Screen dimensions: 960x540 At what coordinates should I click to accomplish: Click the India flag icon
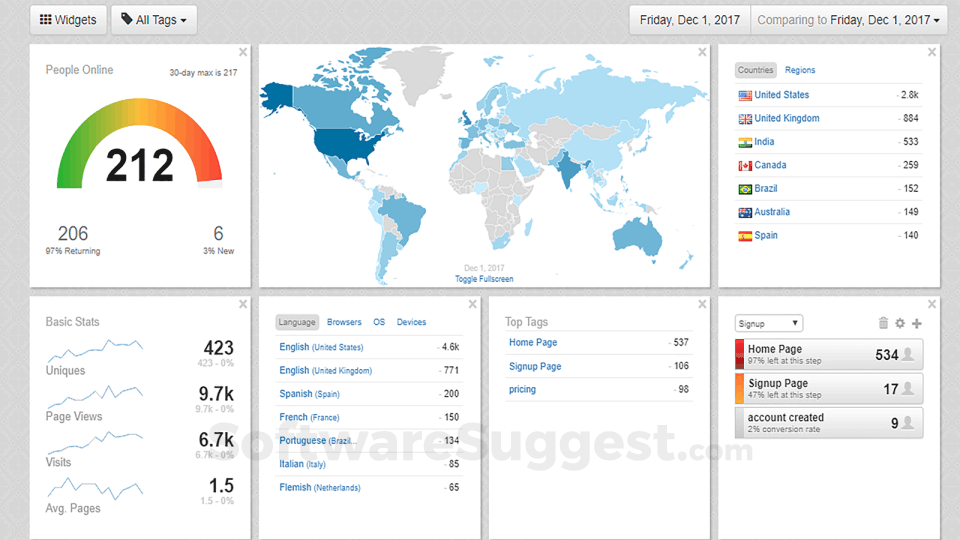coord(745,142)
